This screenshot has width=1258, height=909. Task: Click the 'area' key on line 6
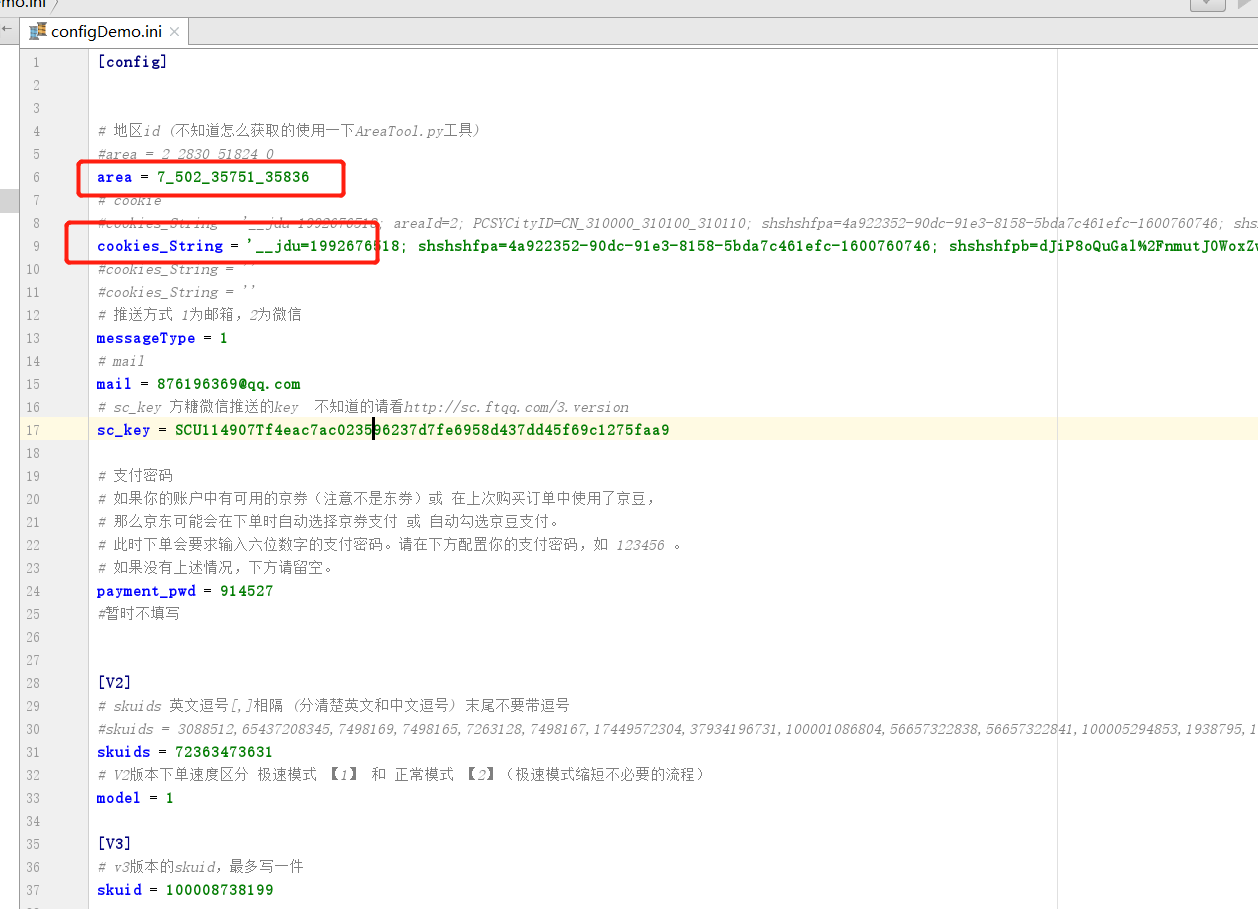(x=114, y=177)
